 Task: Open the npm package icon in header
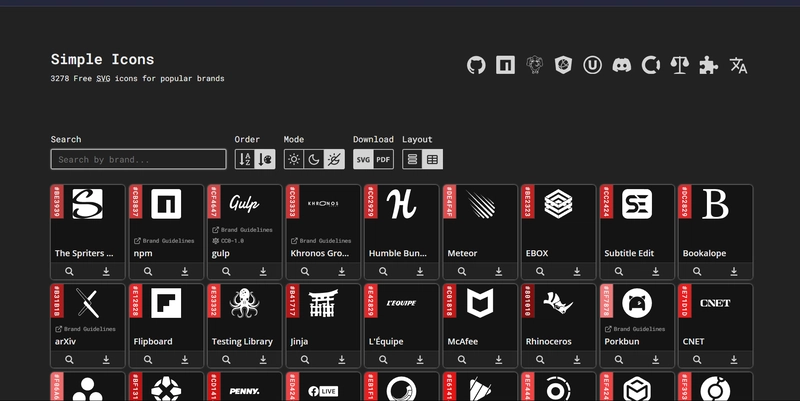tap(505, 65)
